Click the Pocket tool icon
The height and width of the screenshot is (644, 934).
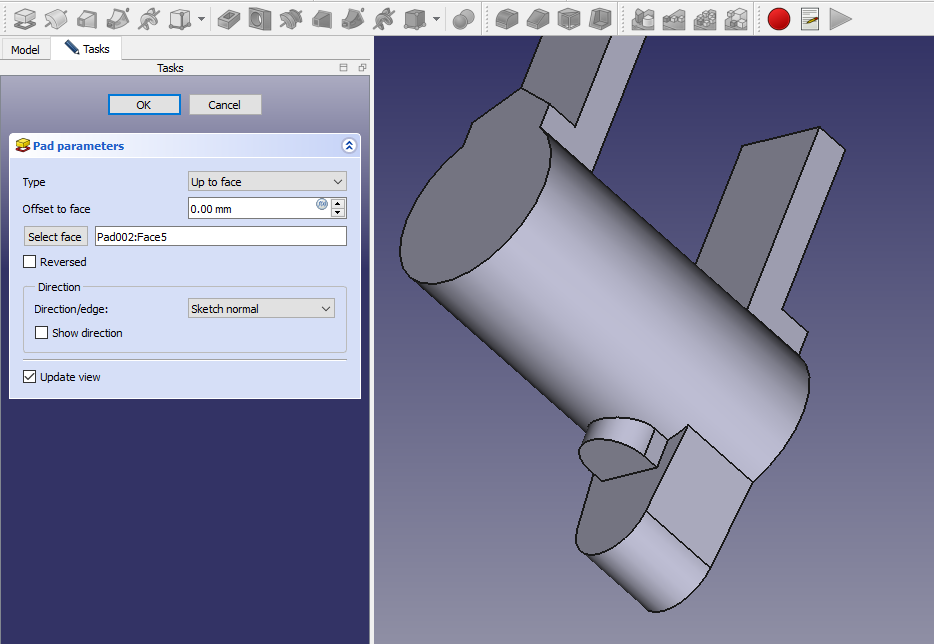coord(228,18)
